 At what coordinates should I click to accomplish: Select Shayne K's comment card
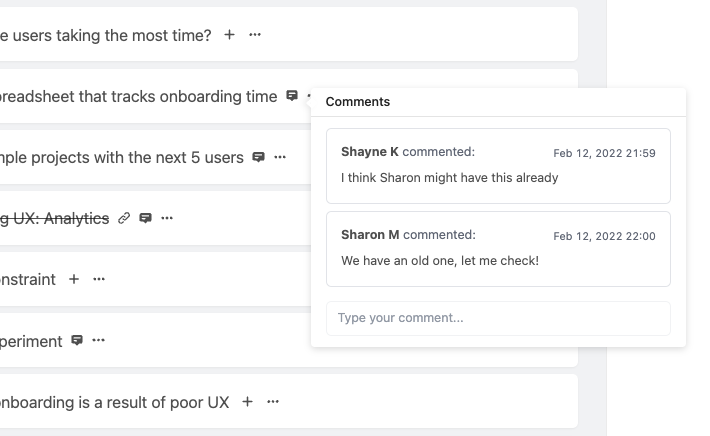(x=498, y=166)
